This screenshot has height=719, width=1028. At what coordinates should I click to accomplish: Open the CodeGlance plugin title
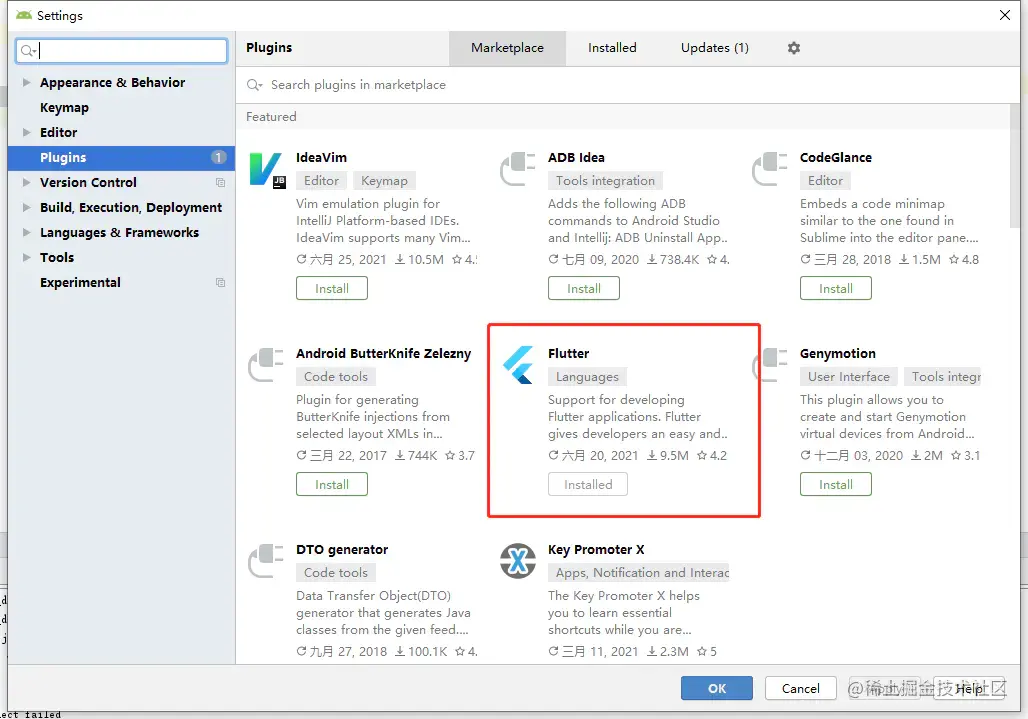tap(836, 157)
